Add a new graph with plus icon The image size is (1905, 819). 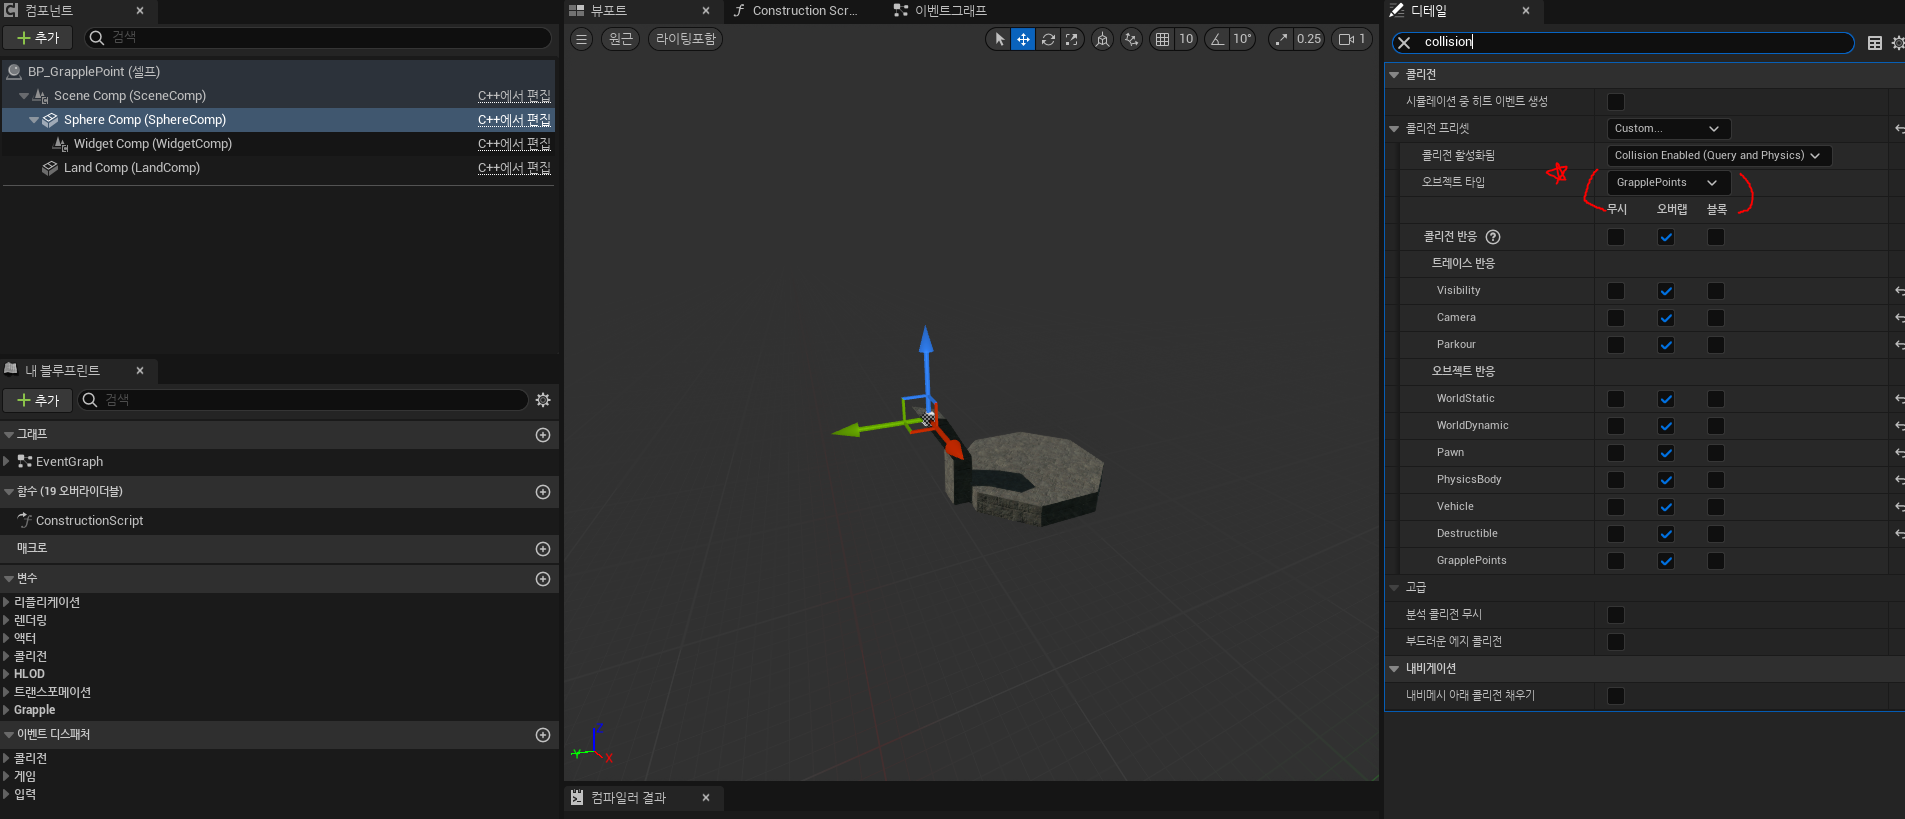[543, 435]
